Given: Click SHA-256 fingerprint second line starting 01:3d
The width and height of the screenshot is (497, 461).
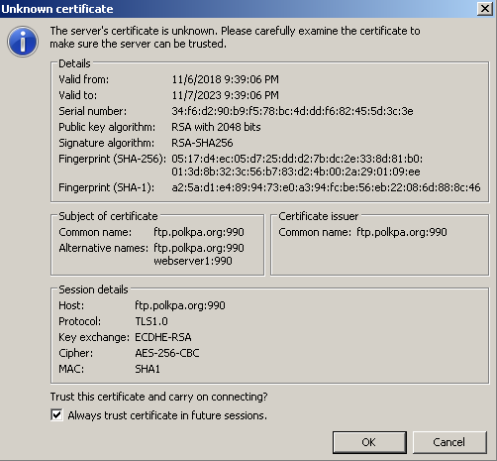Looking at the screenshot, I should [296, 172].
